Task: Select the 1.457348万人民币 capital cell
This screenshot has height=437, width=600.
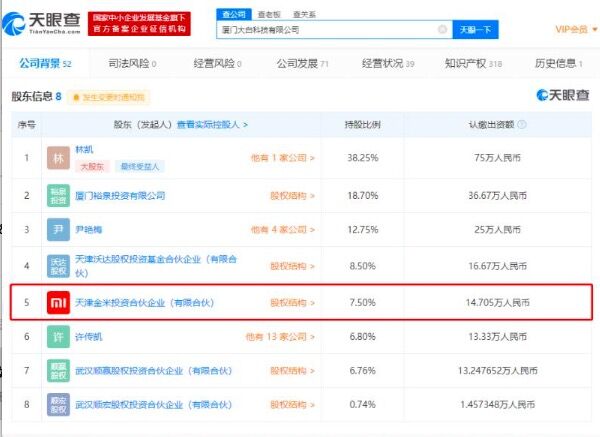Action: pos(497,404)
